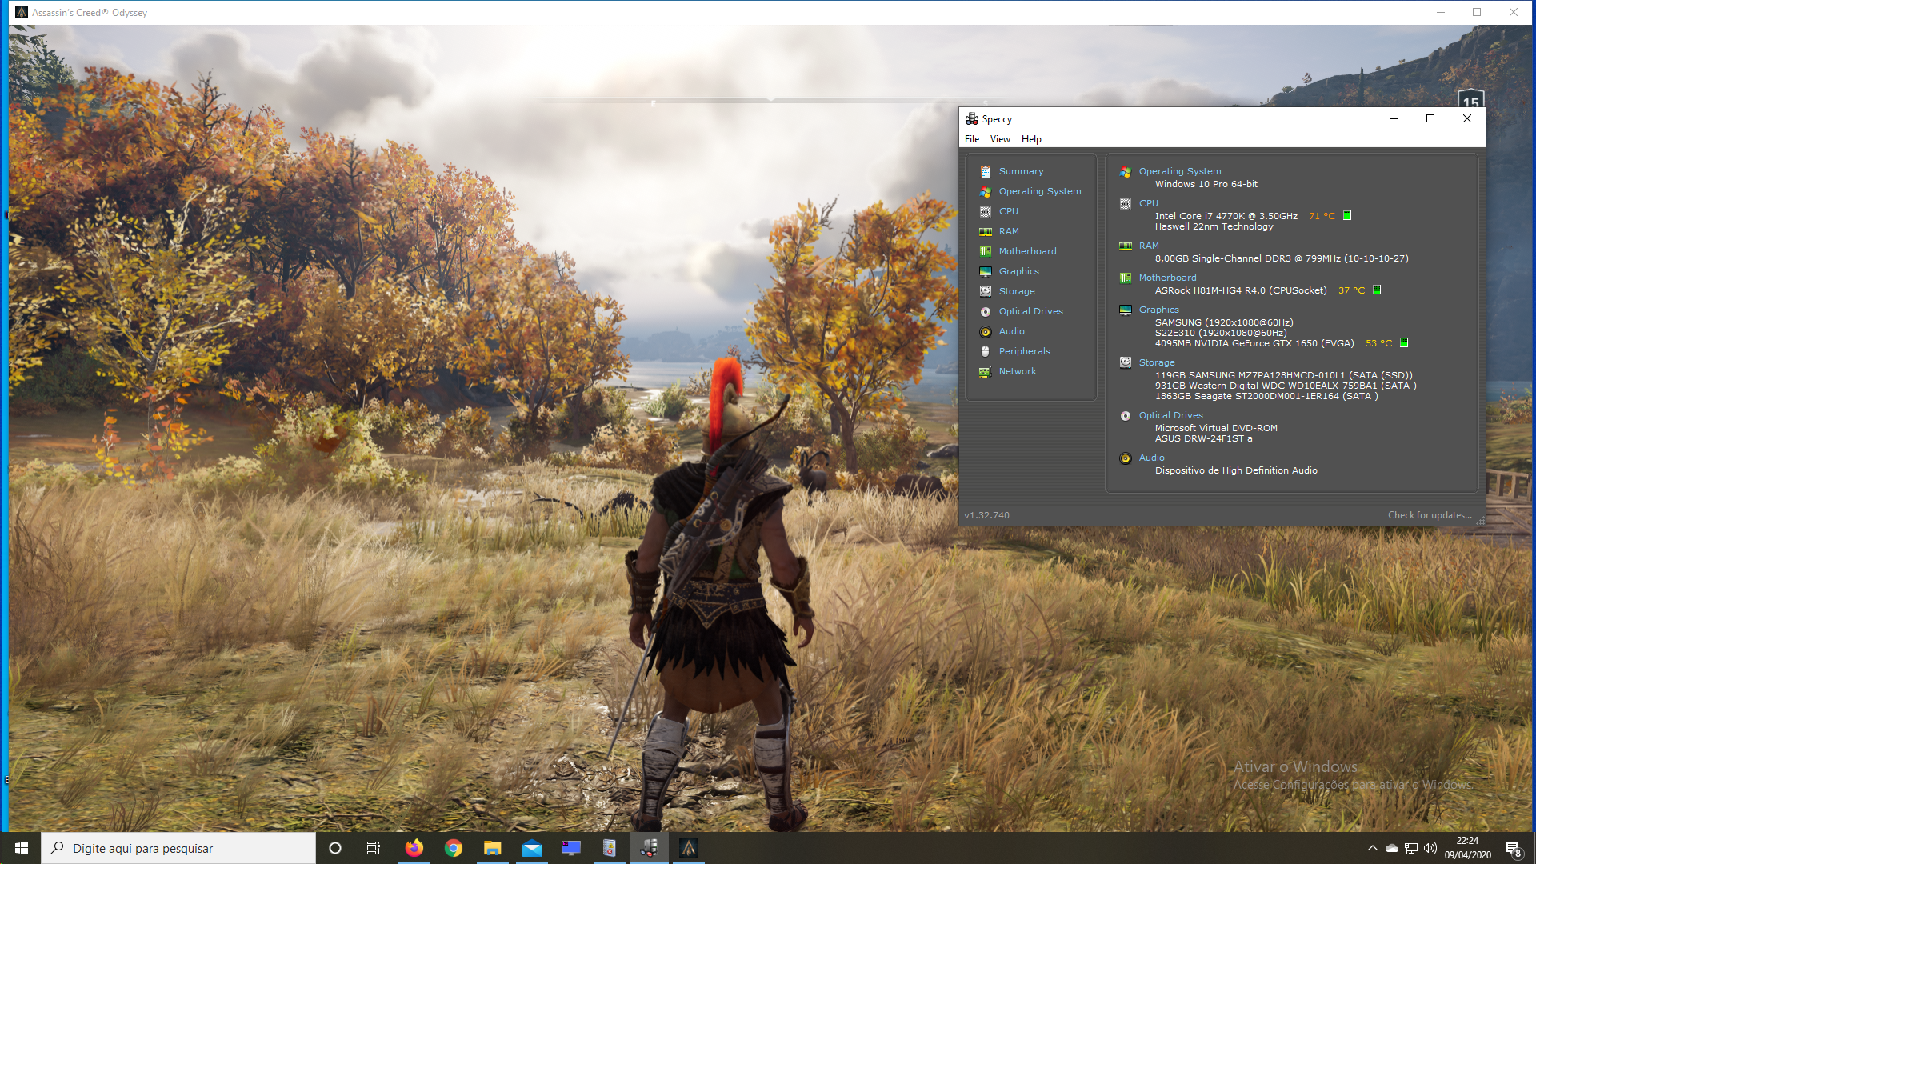Click the Storage heading in summary panel

pyautogui.click(x=1156, y=363)
